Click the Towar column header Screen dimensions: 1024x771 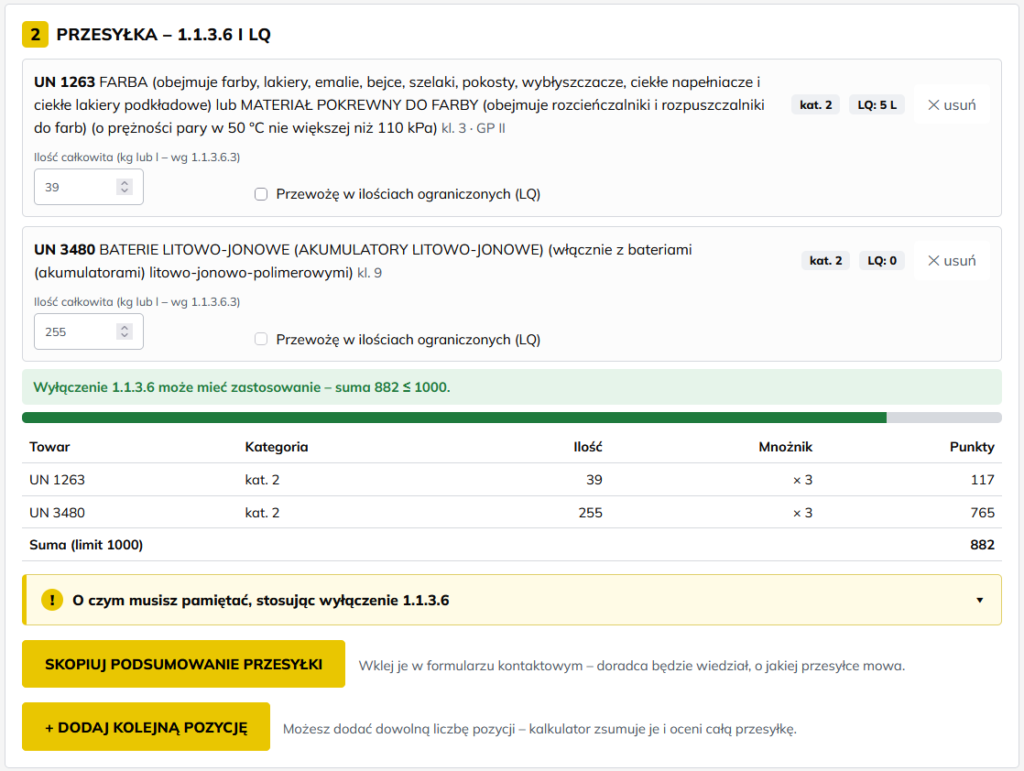50,447
